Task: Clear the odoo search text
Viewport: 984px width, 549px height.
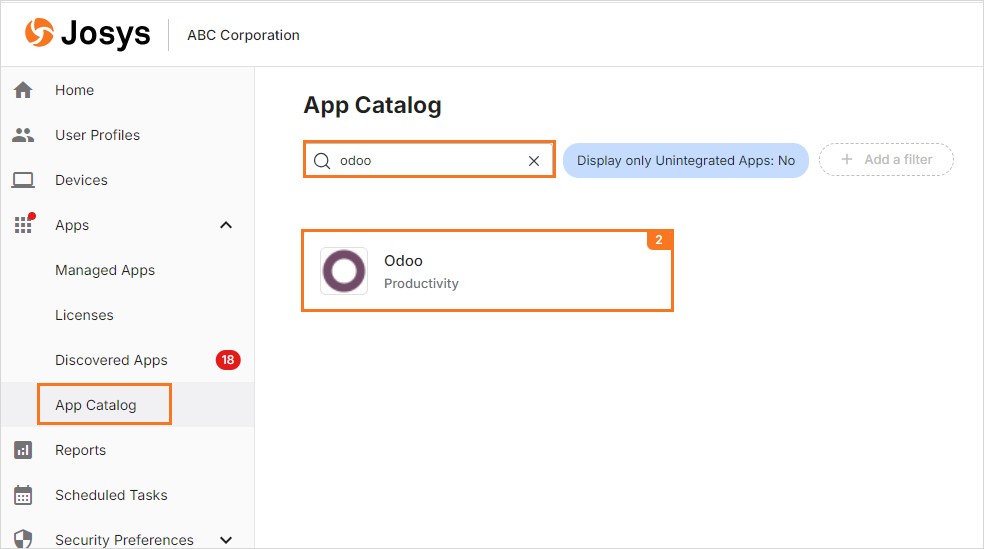Action: pos(534,161)
